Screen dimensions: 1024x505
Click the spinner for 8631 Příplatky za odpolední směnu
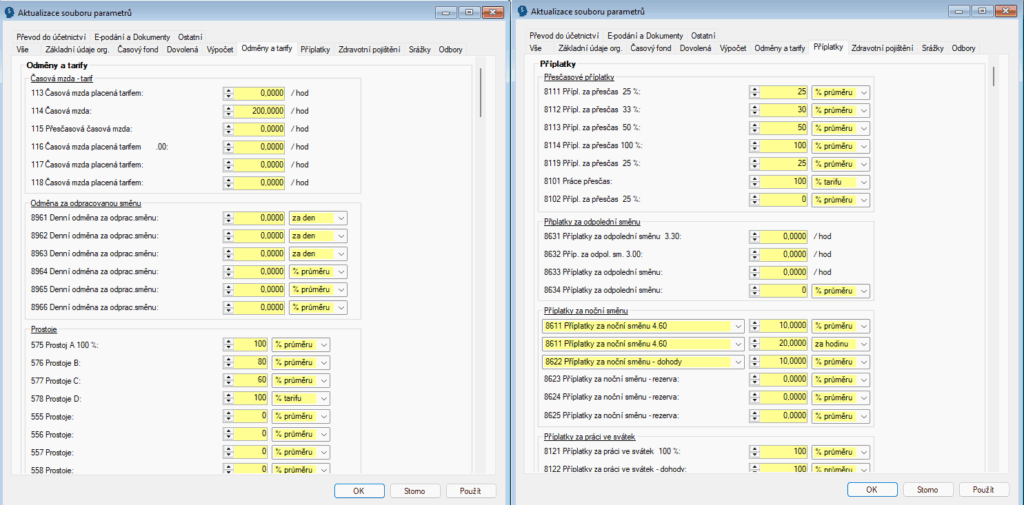point(752,236)
